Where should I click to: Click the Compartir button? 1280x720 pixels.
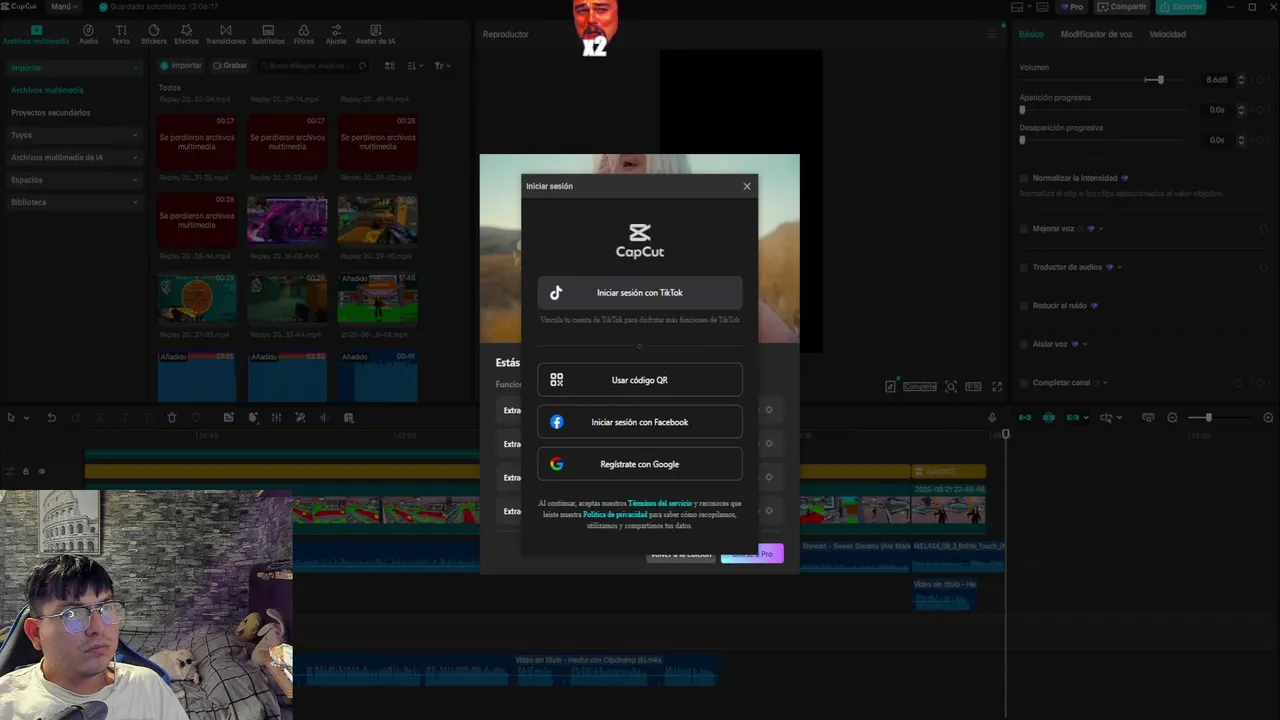(1121, 7)
